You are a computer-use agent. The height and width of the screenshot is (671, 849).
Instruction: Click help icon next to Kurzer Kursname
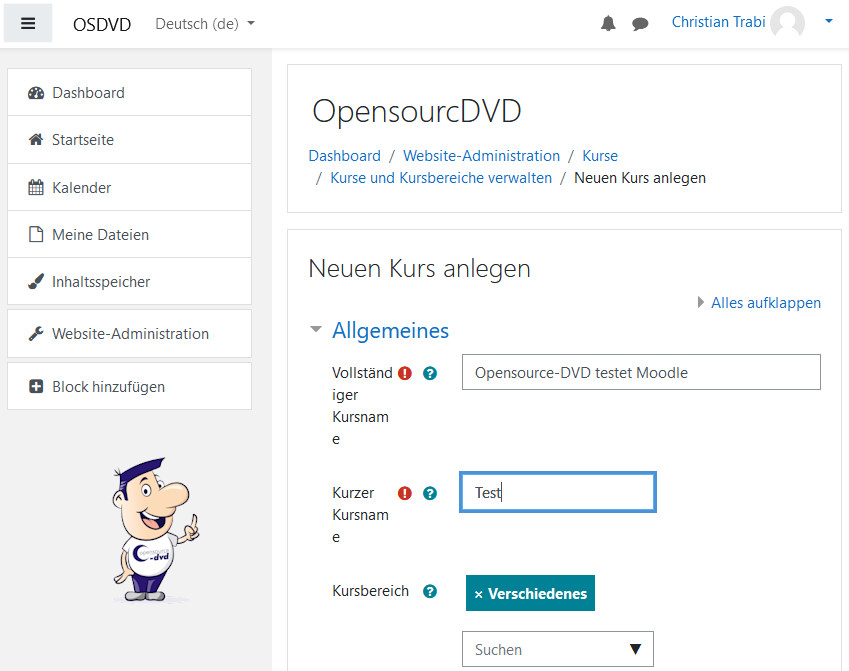pos(430,493)
